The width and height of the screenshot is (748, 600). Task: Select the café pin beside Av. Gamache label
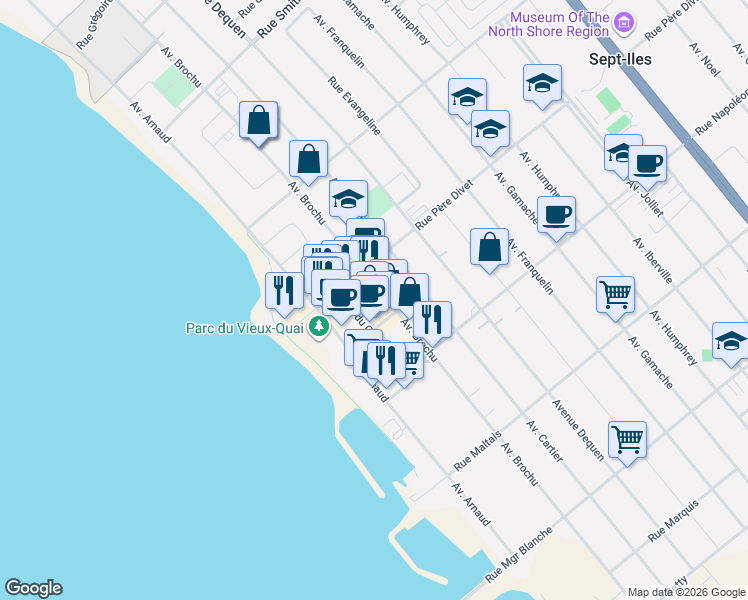[x=556, y=218]
